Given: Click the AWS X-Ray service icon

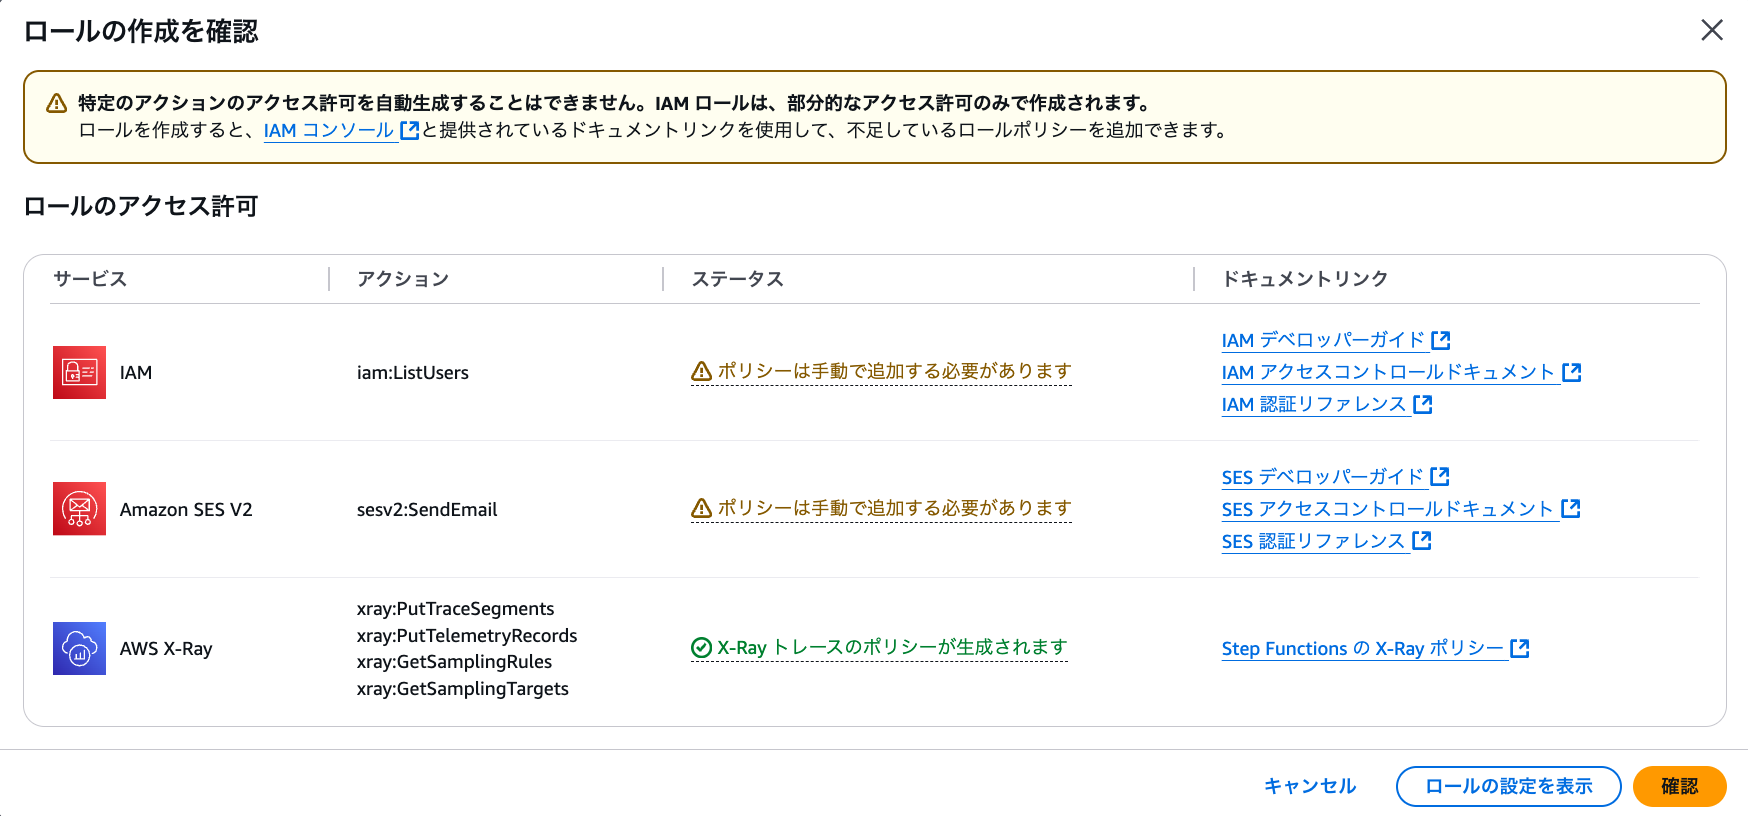Looking at the screenshot, I should point(79,648).
